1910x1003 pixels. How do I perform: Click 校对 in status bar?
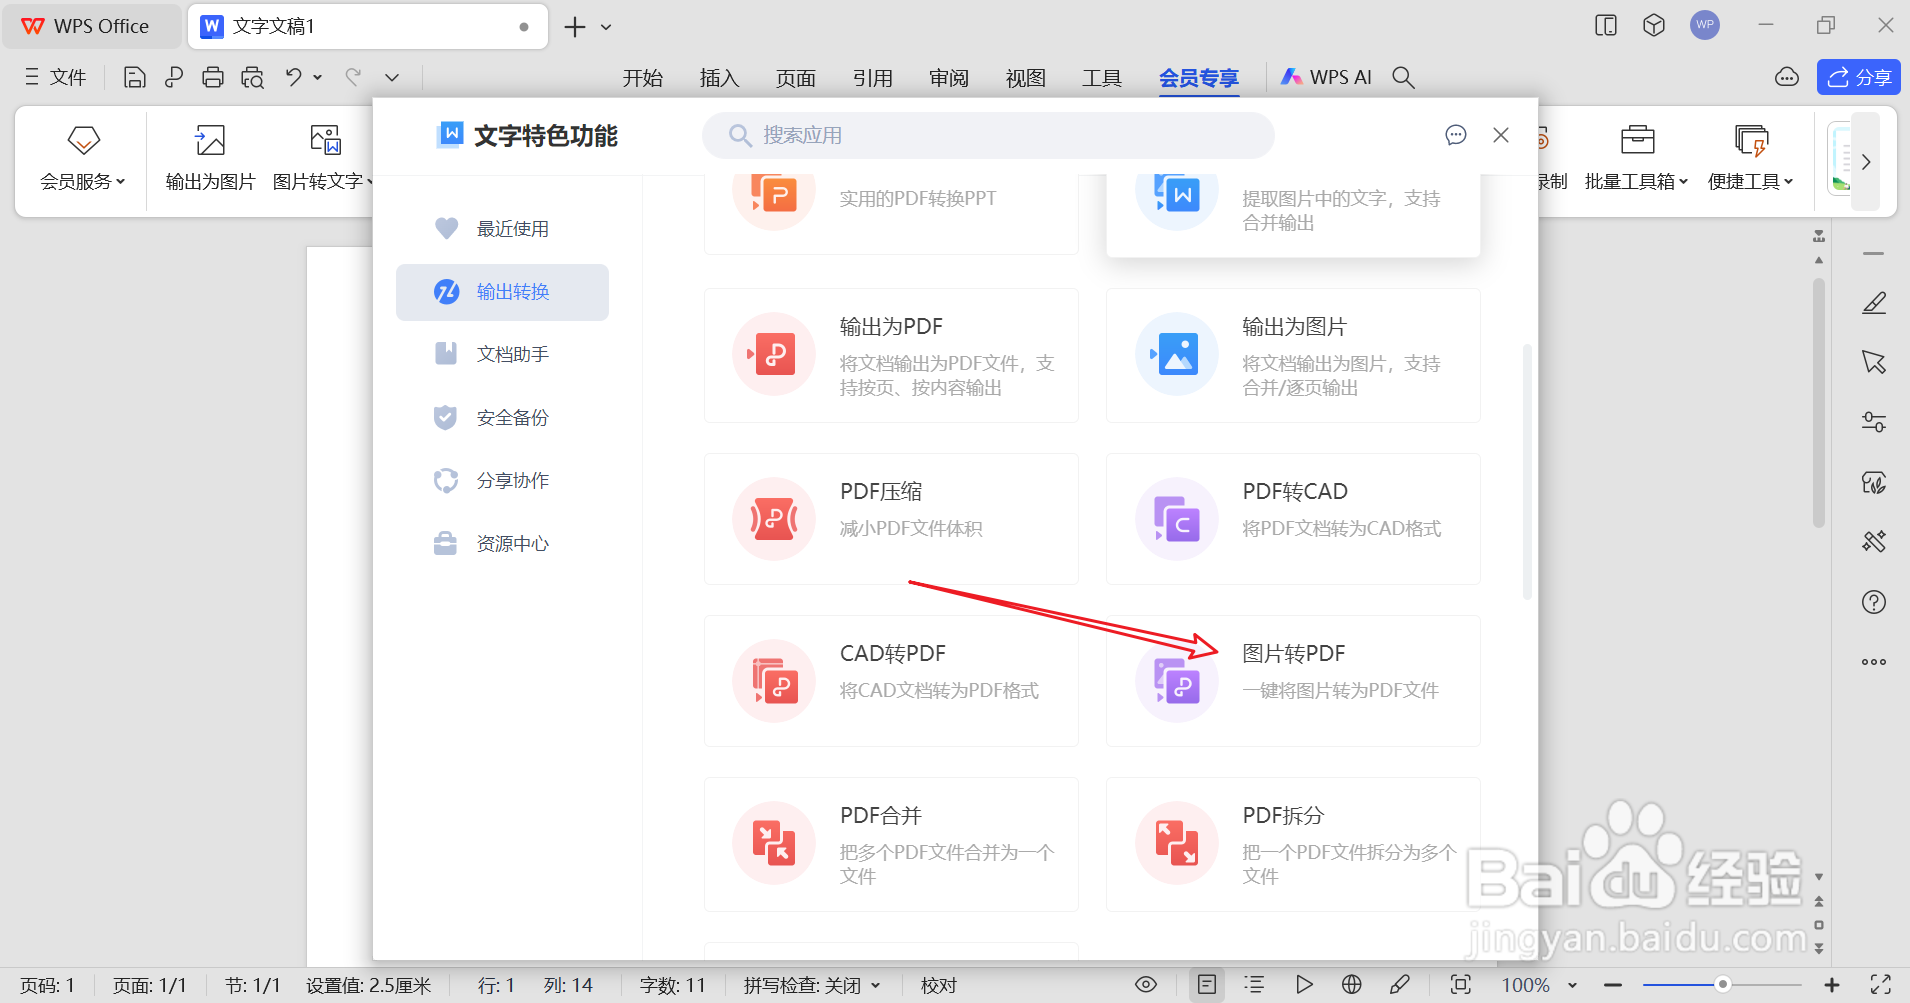click(x=939, y=985)
